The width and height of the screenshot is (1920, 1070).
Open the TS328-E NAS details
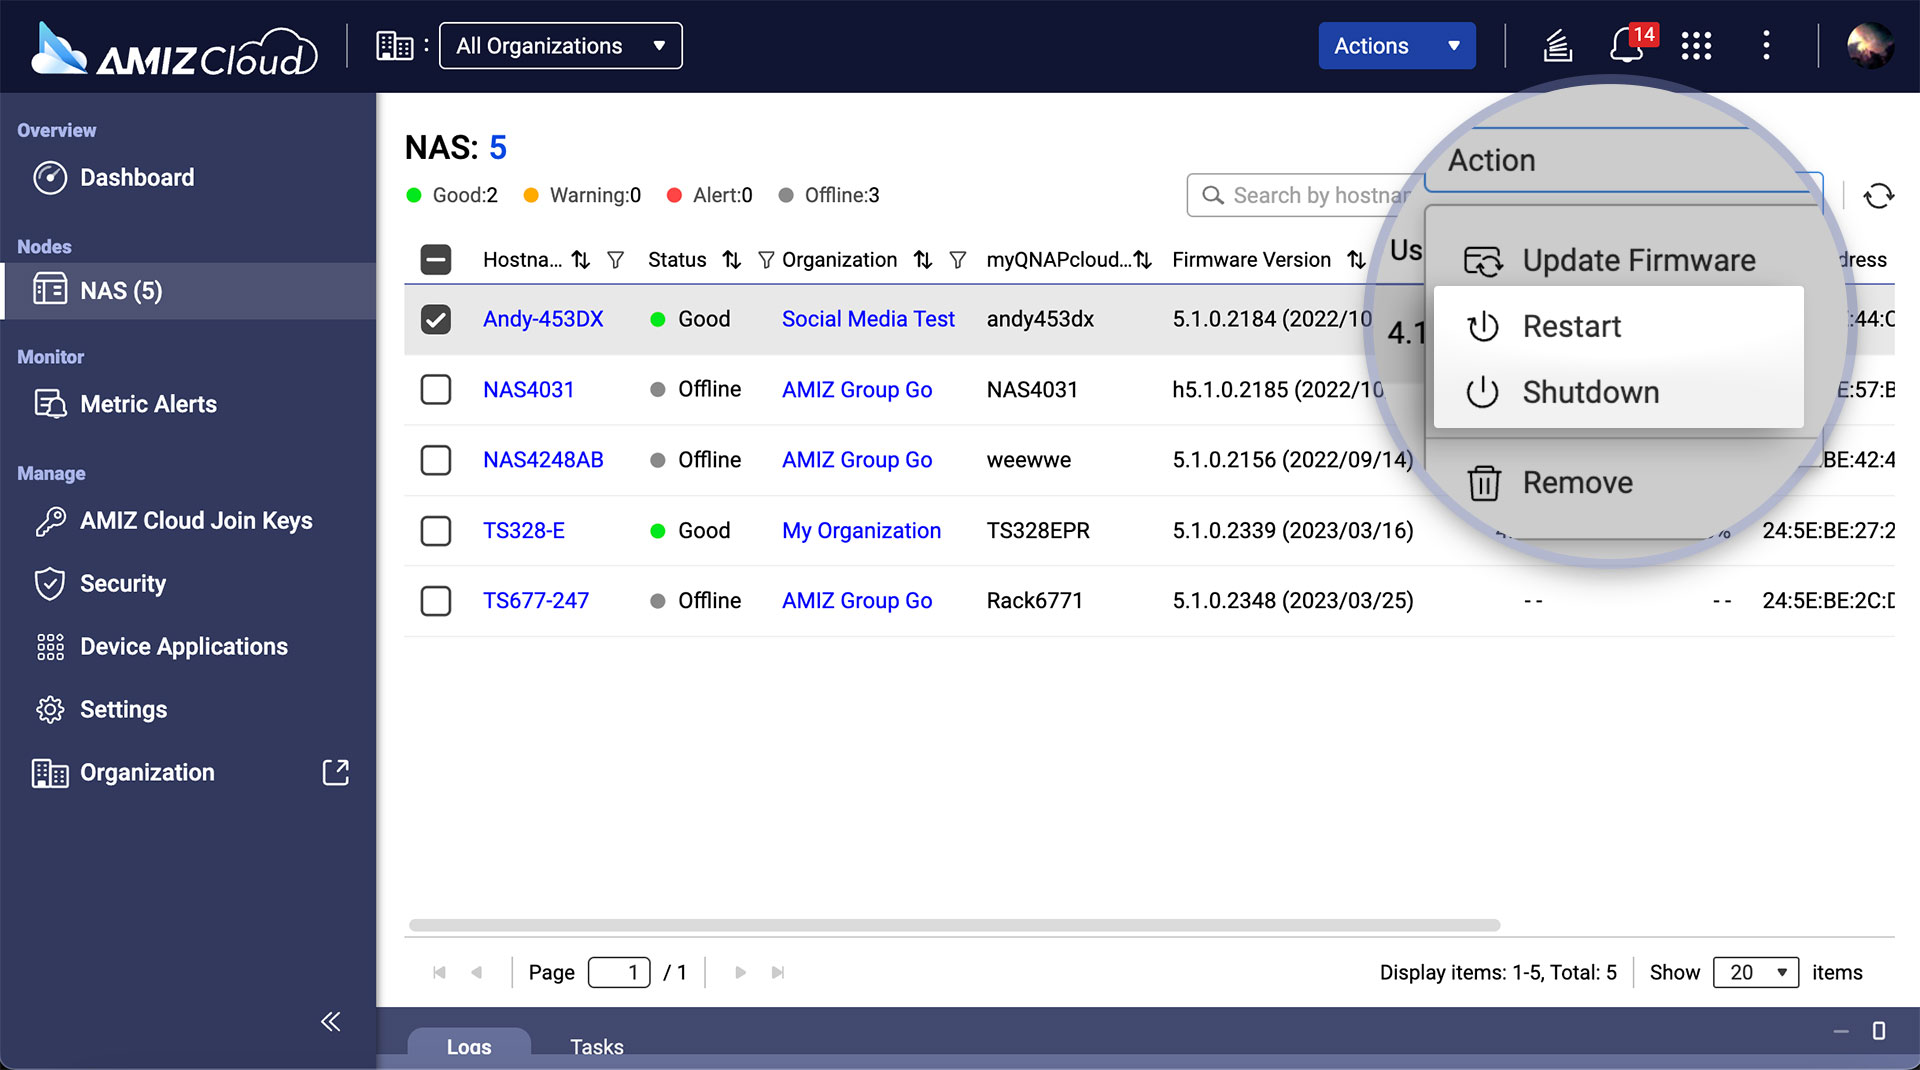coord(525,531)
